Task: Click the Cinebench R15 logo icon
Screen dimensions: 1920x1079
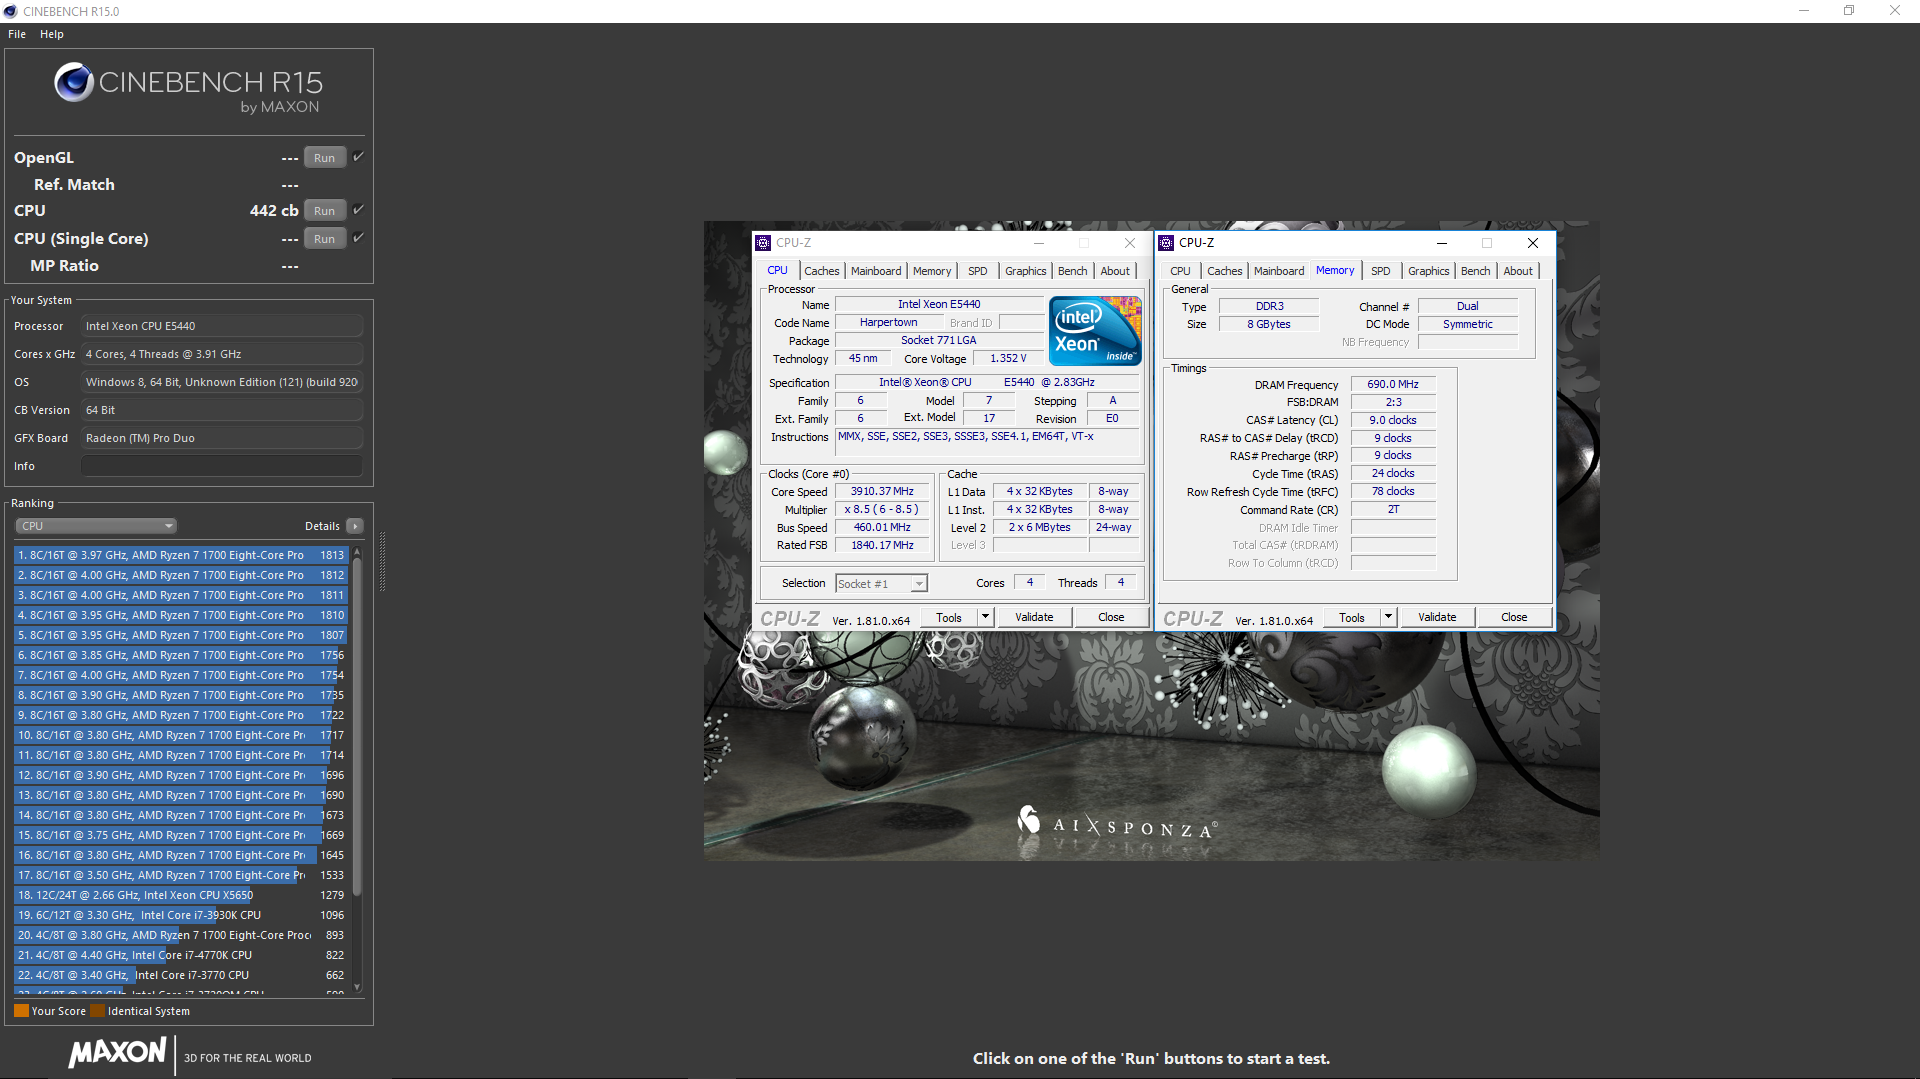Action: pos(74,83)
